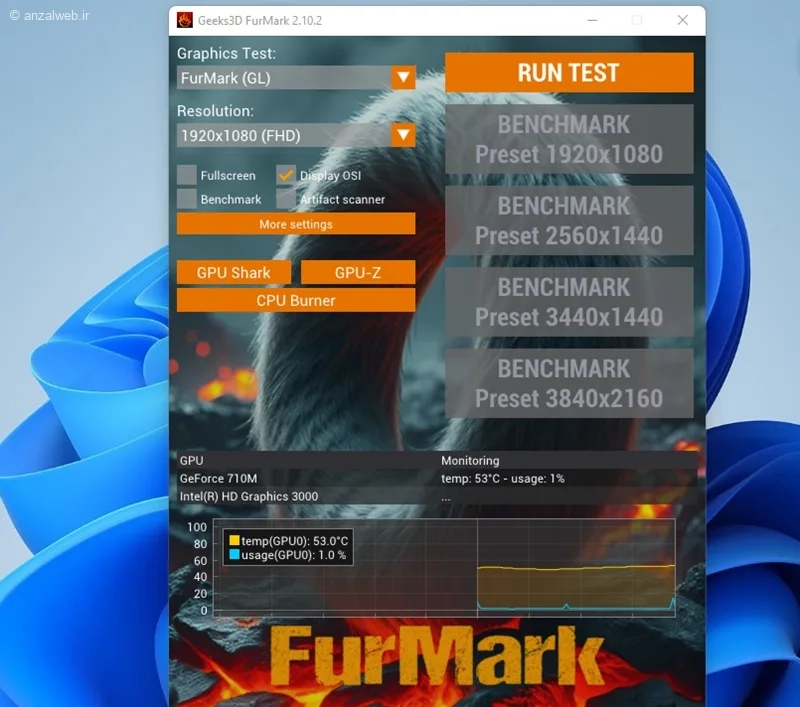Click the Geeks3D FurMark 2.10.2 title text
This screenshot has height=707, width=800.
260,20
